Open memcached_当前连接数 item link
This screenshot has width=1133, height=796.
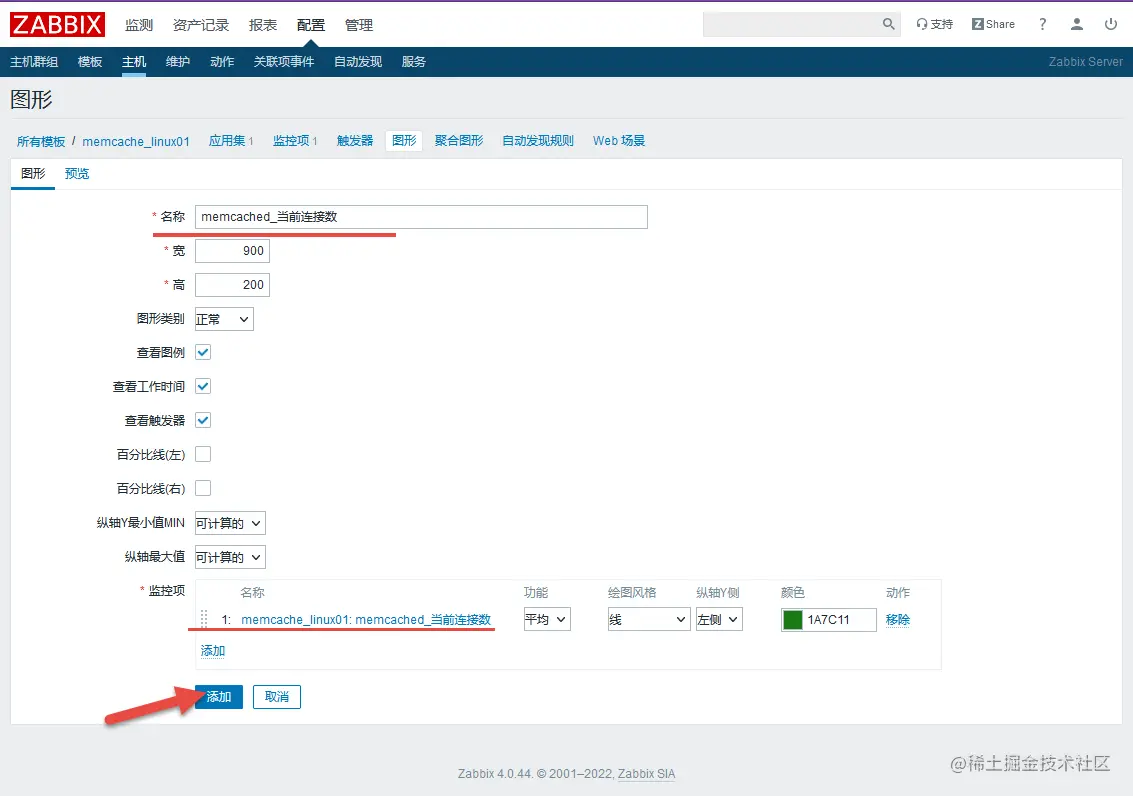[366, 620]
